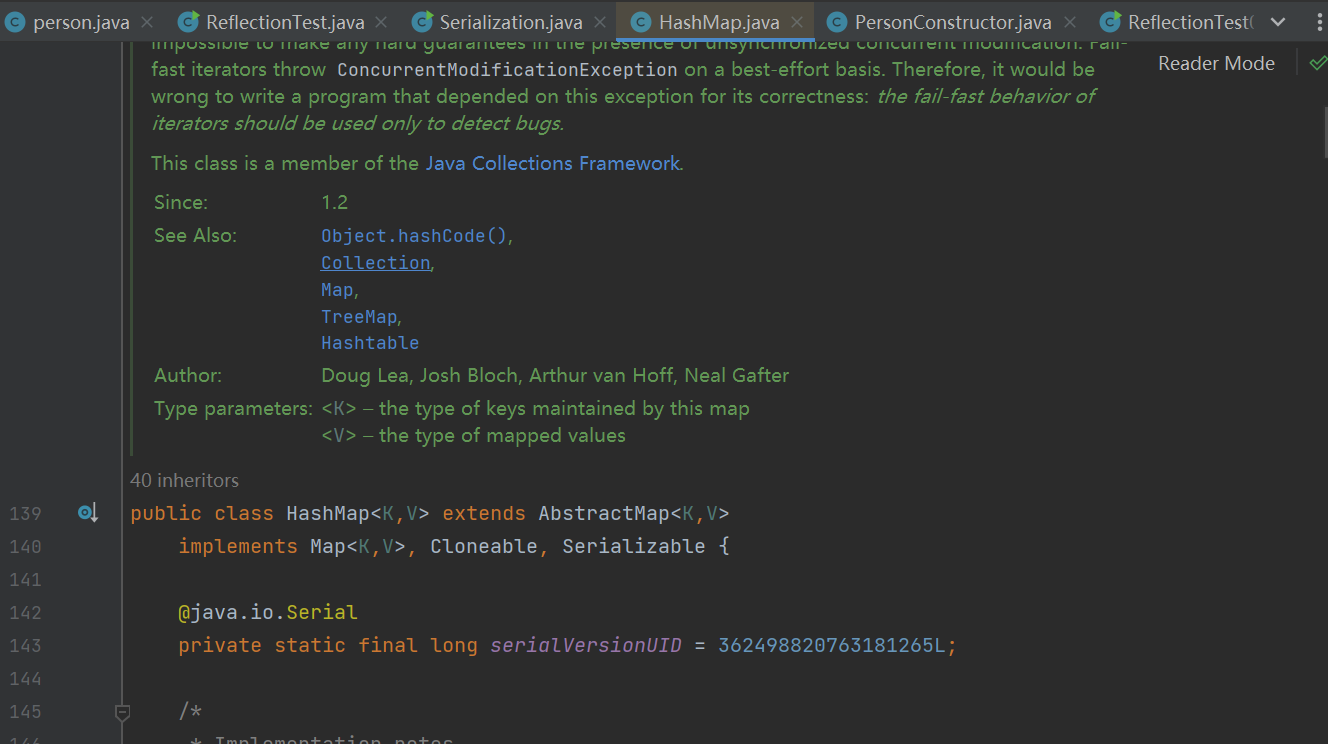1328x744 pixels.
Task: Click the person.java tab's class file icon
Action: click(14, 22)
